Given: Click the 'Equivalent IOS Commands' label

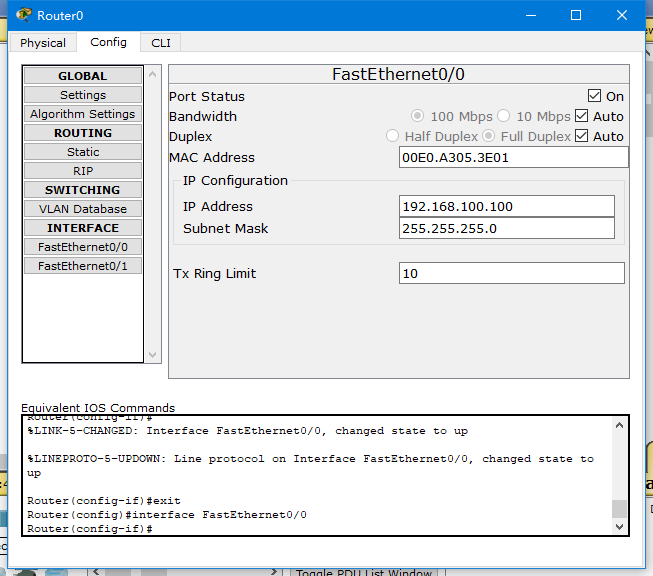Looking at the screenshot, I should click(98, 408).
